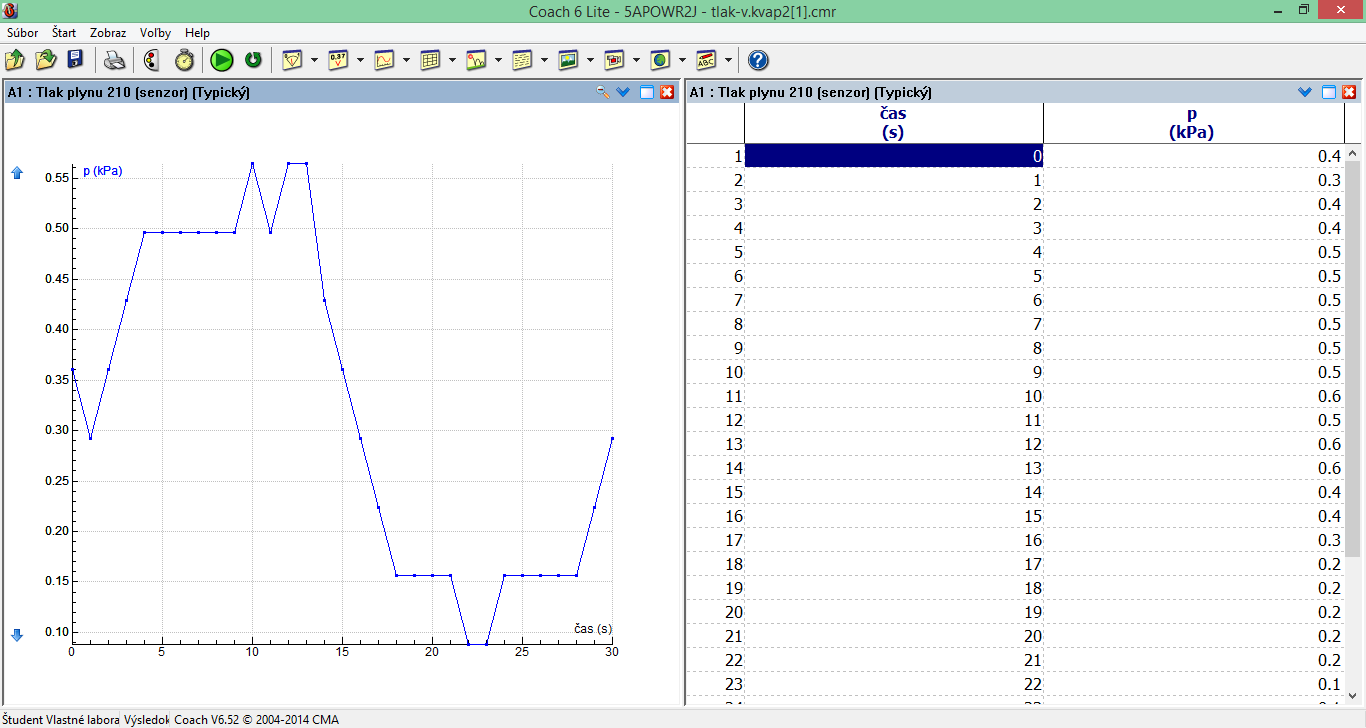This screenshot has width=1366, height=728.
Task: Select the čas (s) column header
Action: point(894,123)
